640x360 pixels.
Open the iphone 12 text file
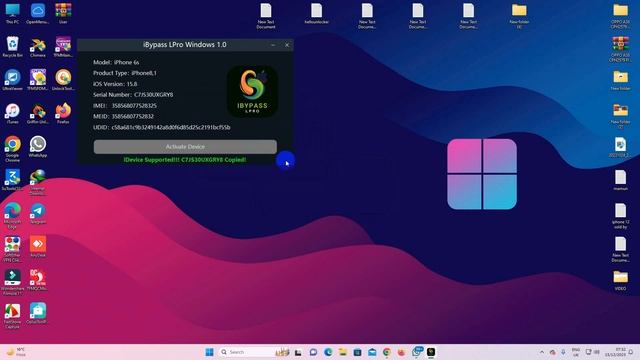620,216
